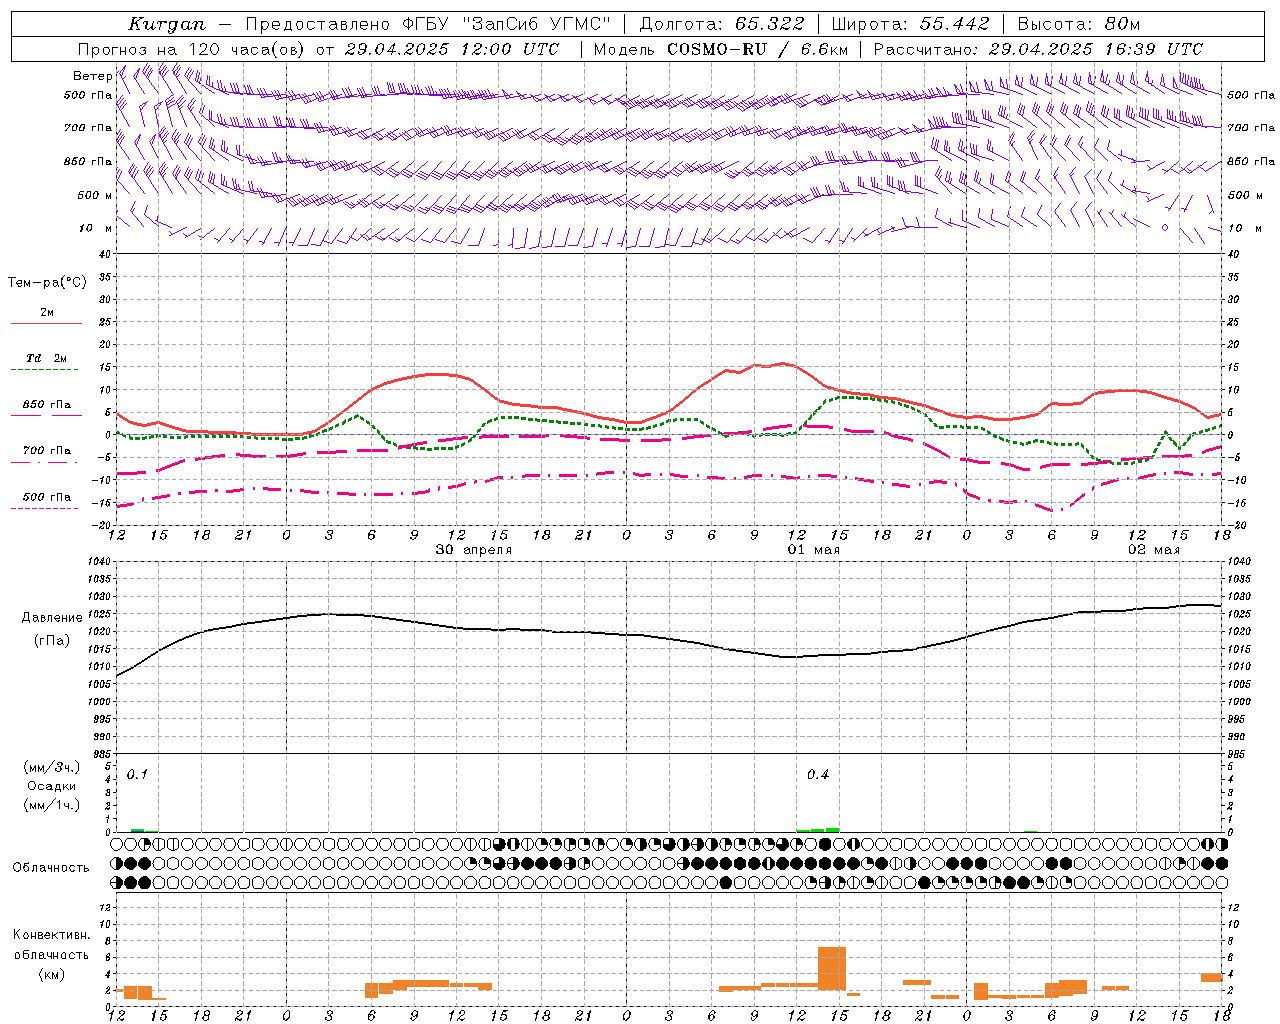Click the "Ветер" wind panel label

pos(92,76)
